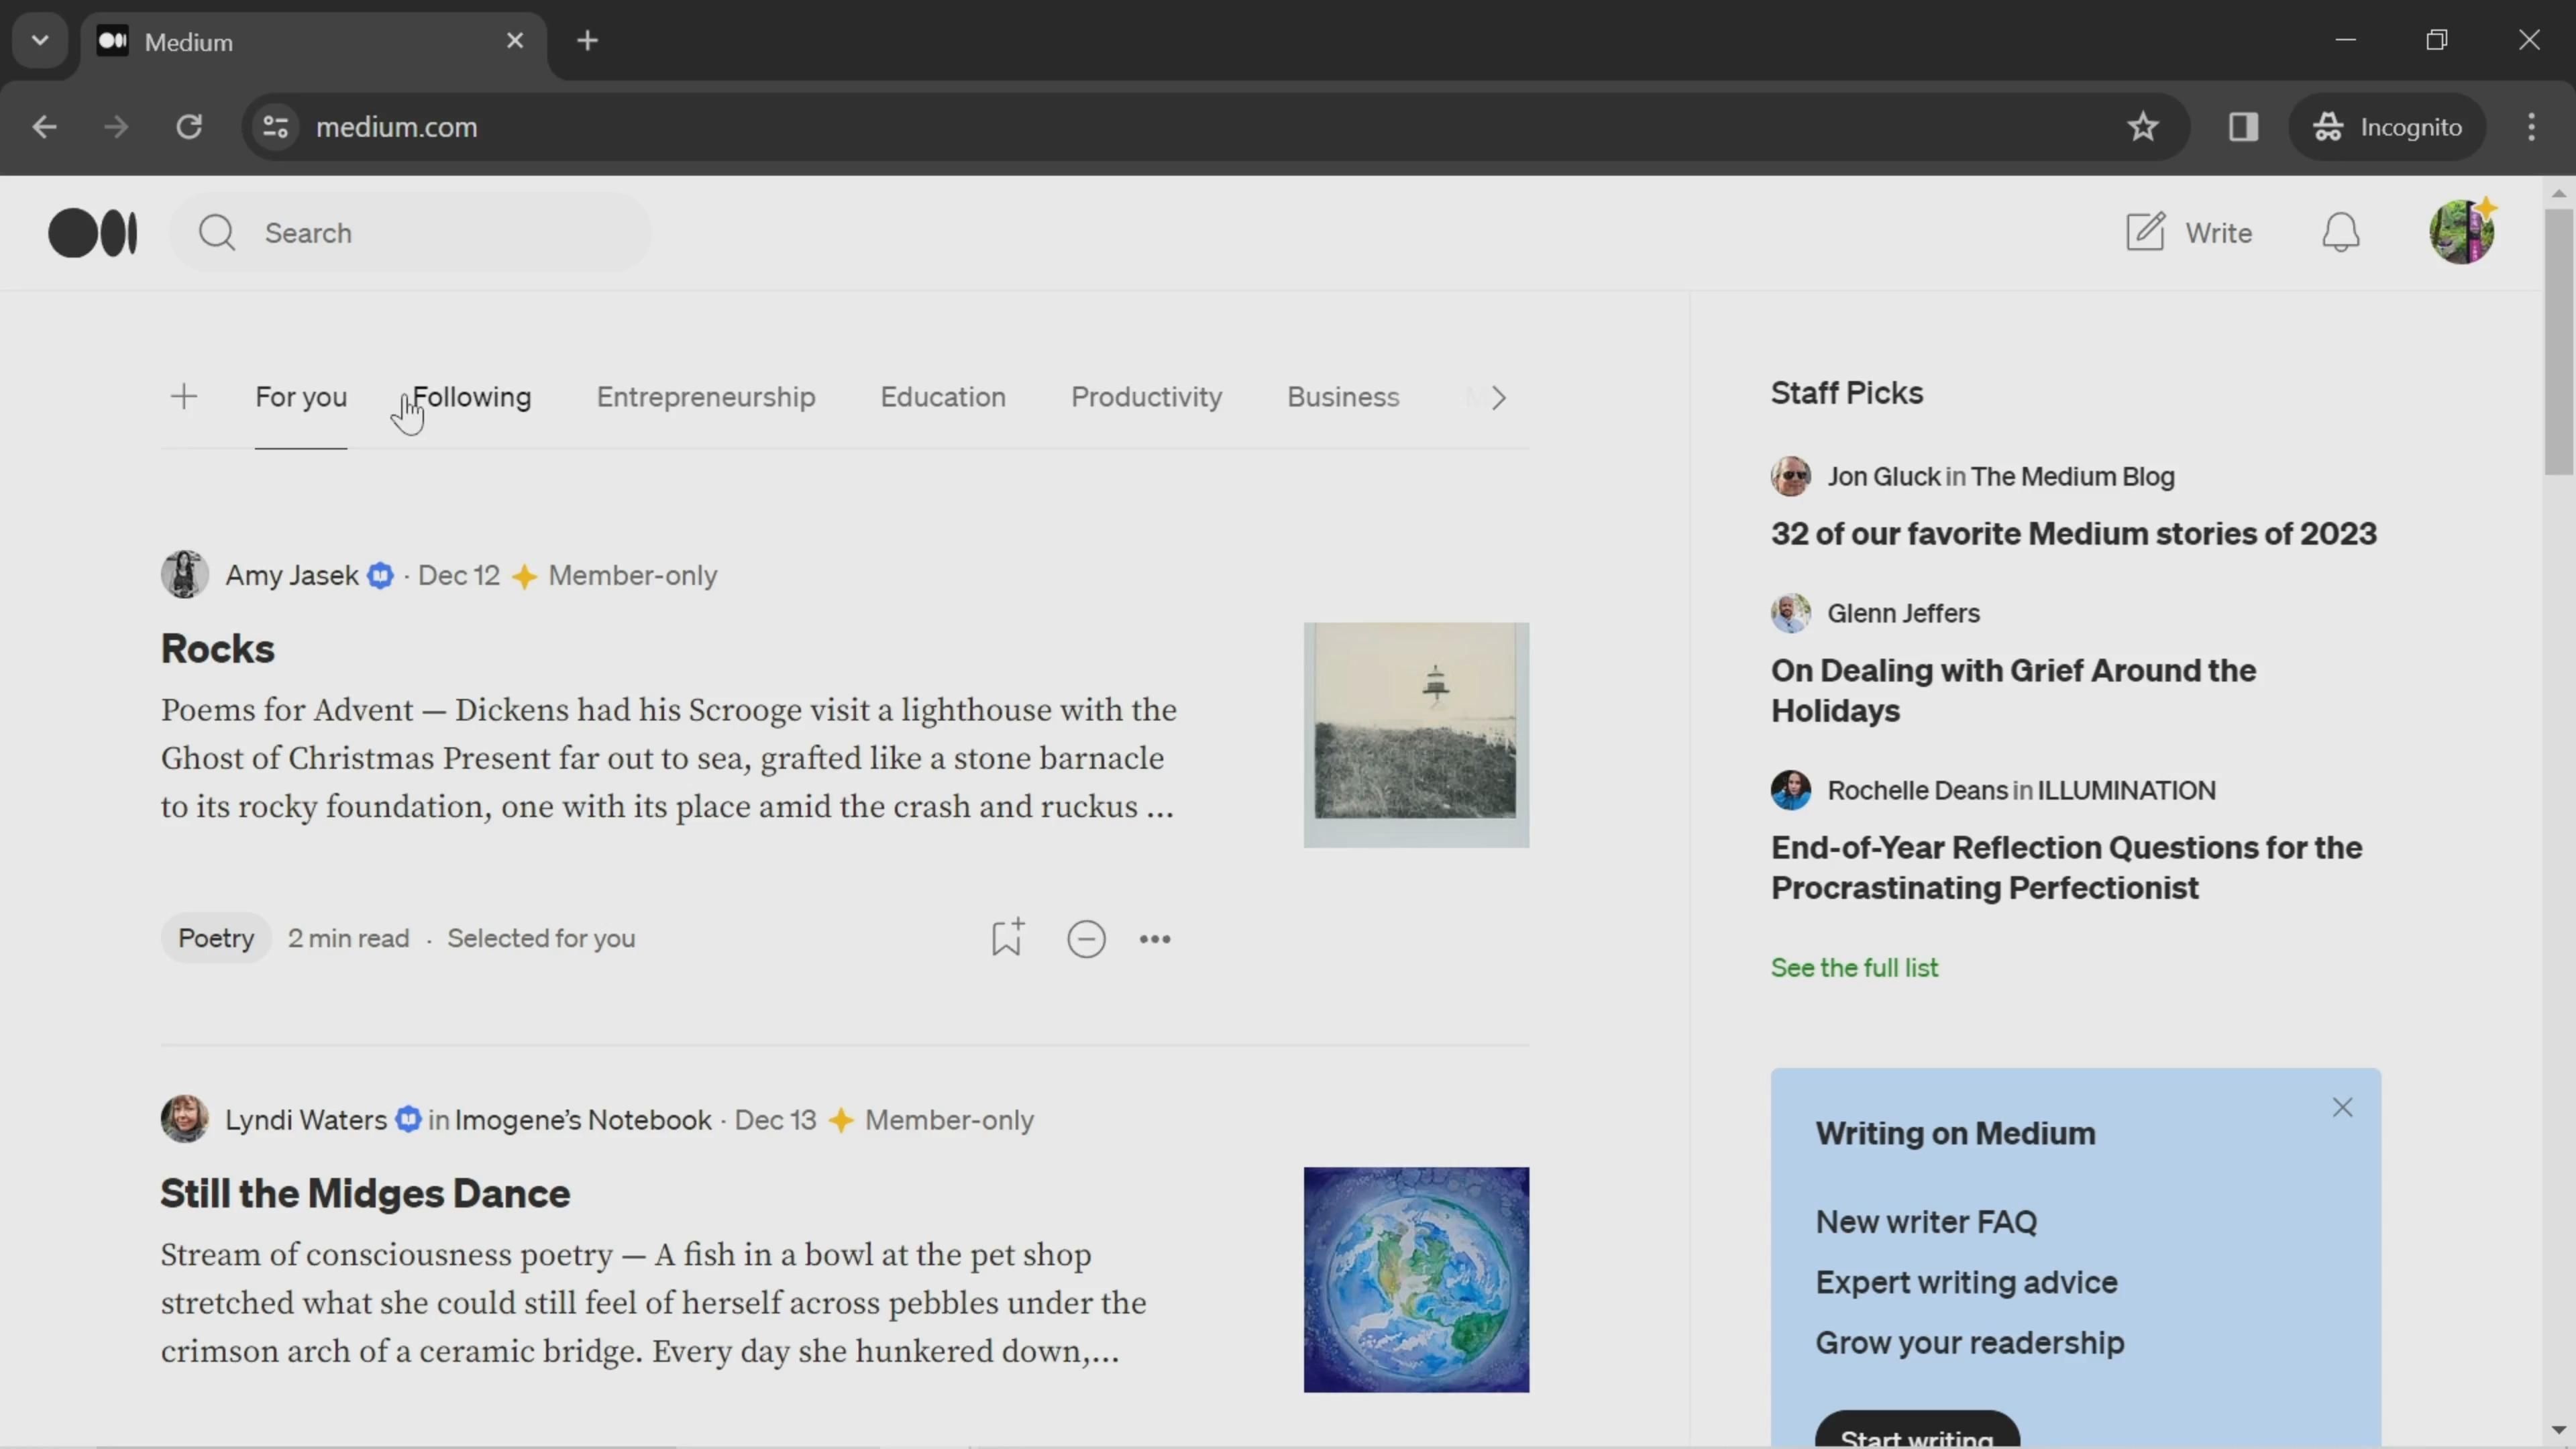Open the user profile avatar menu
The image size is (2576, 1449).
[x=2461, y=232]
